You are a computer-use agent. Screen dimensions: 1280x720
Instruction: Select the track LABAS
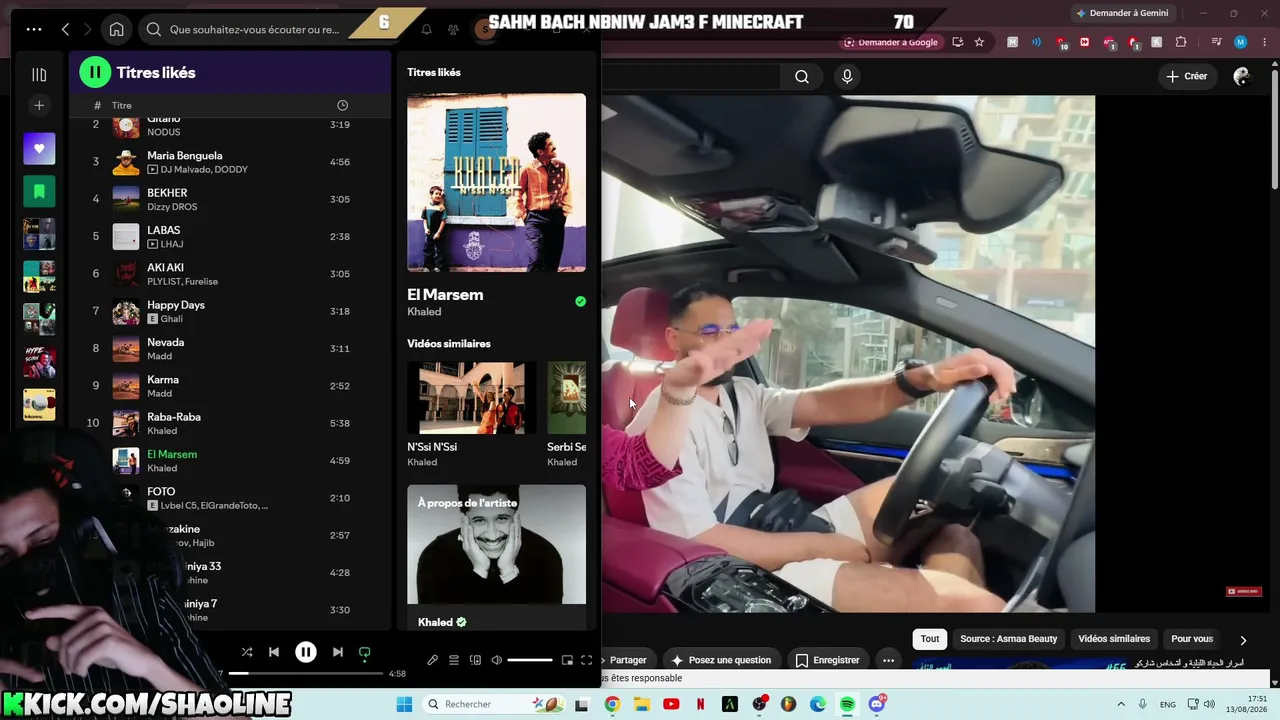pyautogui.click(x=230, y=237)
